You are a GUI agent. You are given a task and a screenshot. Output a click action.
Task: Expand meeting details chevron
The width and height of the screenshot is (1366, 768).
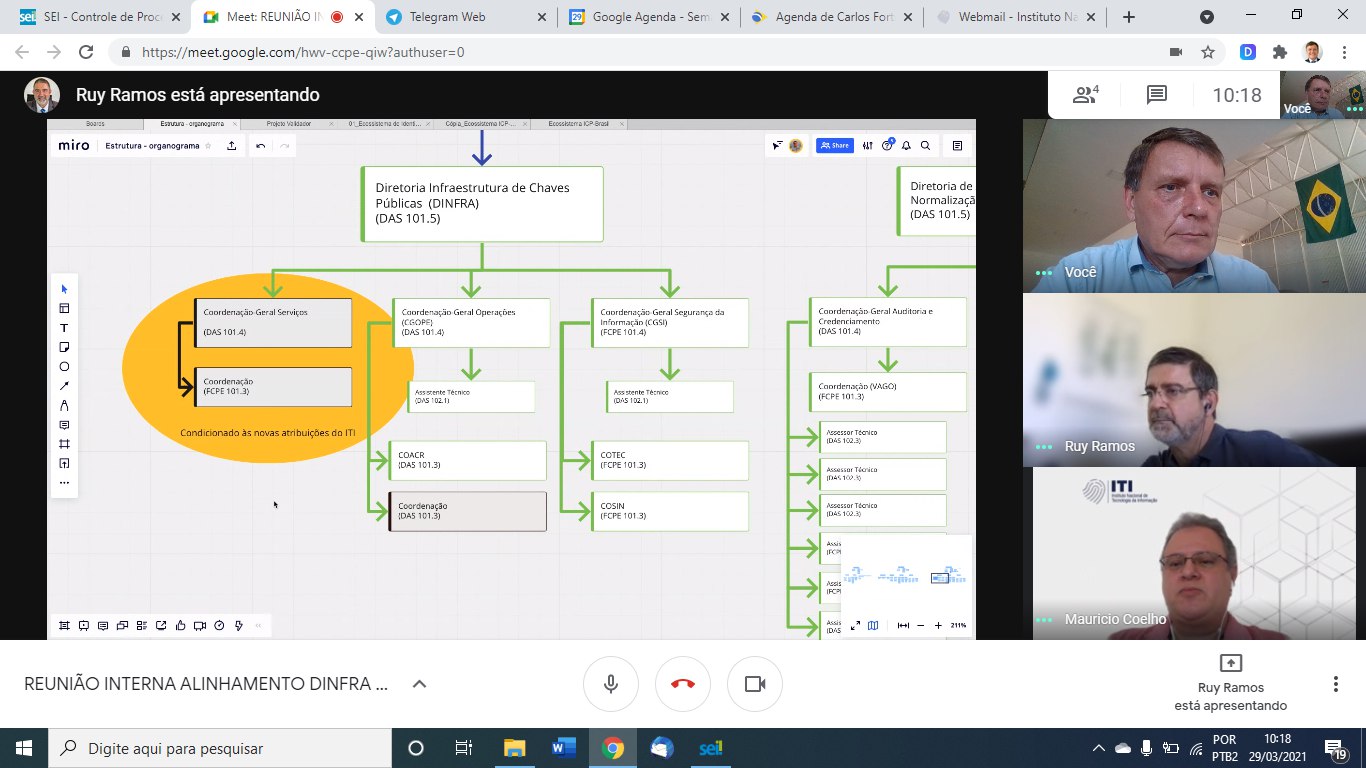point(420,684)
